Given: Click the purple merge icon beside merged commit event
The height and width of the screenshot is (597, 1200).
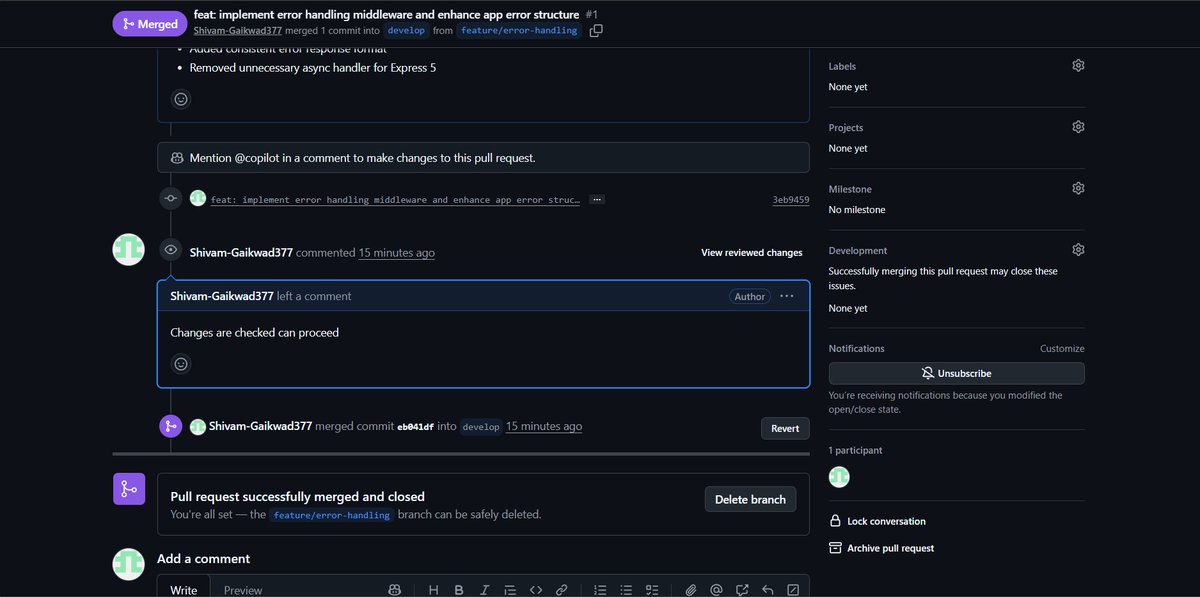Looking at the screenshot, I should (171, 426).
